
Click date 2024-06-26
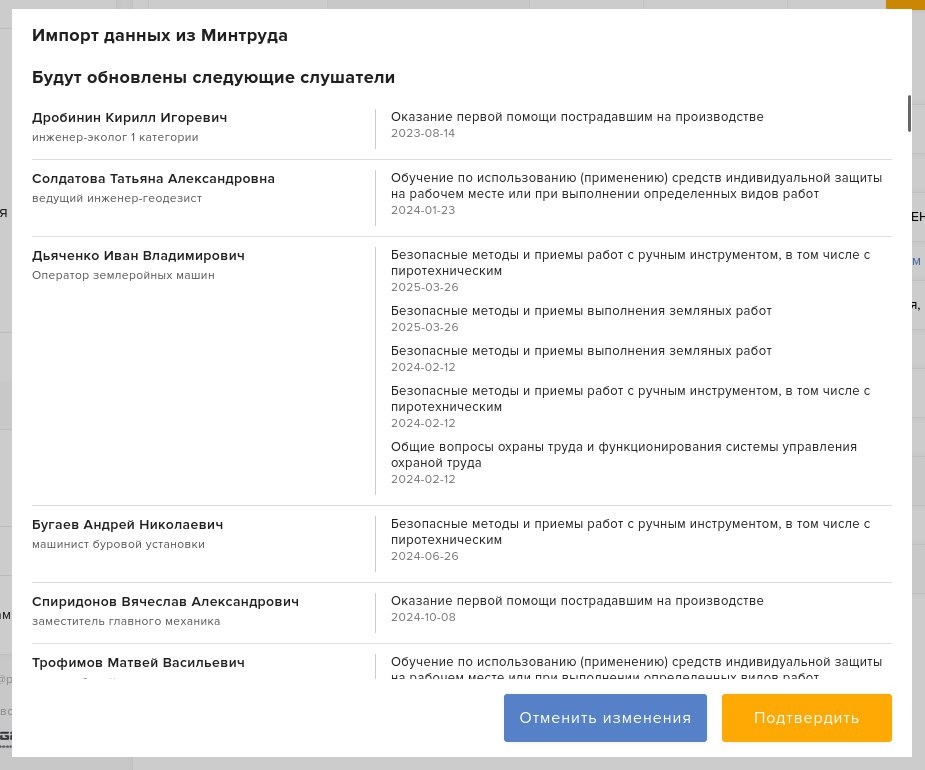tap(425, 556)
